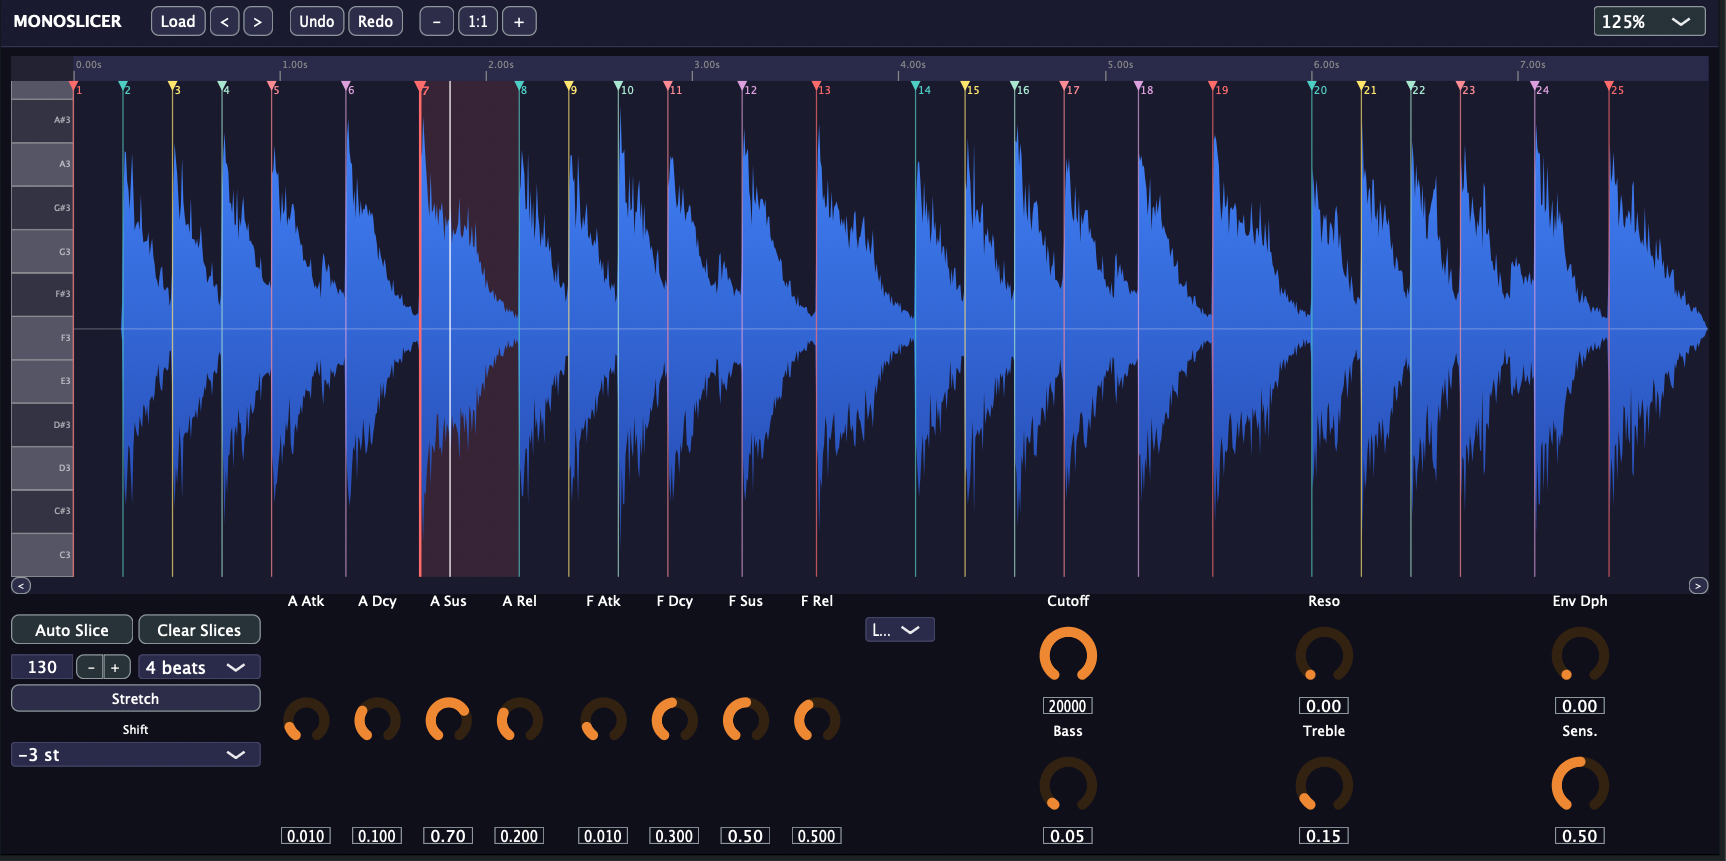
Task: Click the Cutoff knob
Action: 1068,655
